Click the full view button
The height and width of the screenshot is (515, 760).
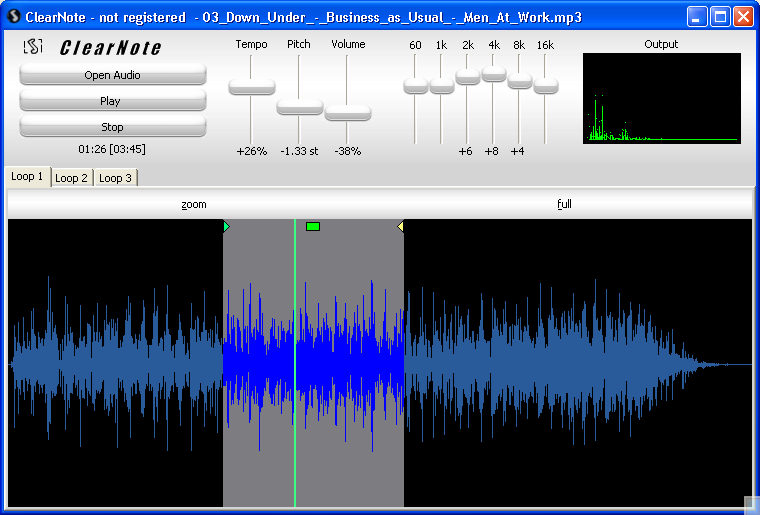tap(564, 204)
